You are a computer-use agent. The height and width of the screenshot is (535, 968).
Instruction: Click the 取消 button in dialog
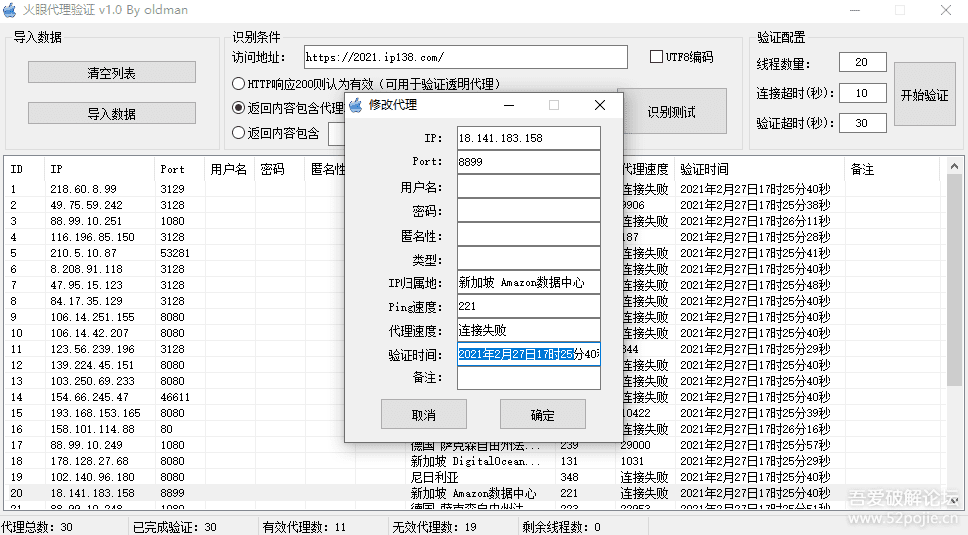pos(423,414)
